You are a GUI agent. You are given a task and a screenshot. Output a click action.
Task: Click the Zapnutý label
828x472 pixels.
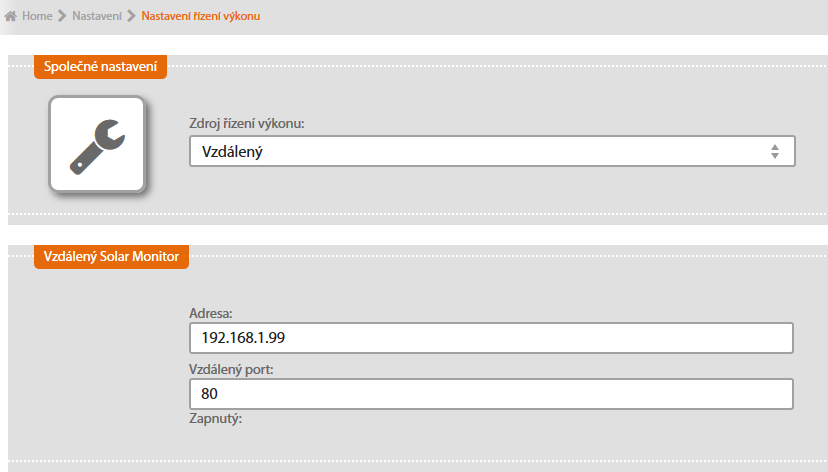point(216,419)
